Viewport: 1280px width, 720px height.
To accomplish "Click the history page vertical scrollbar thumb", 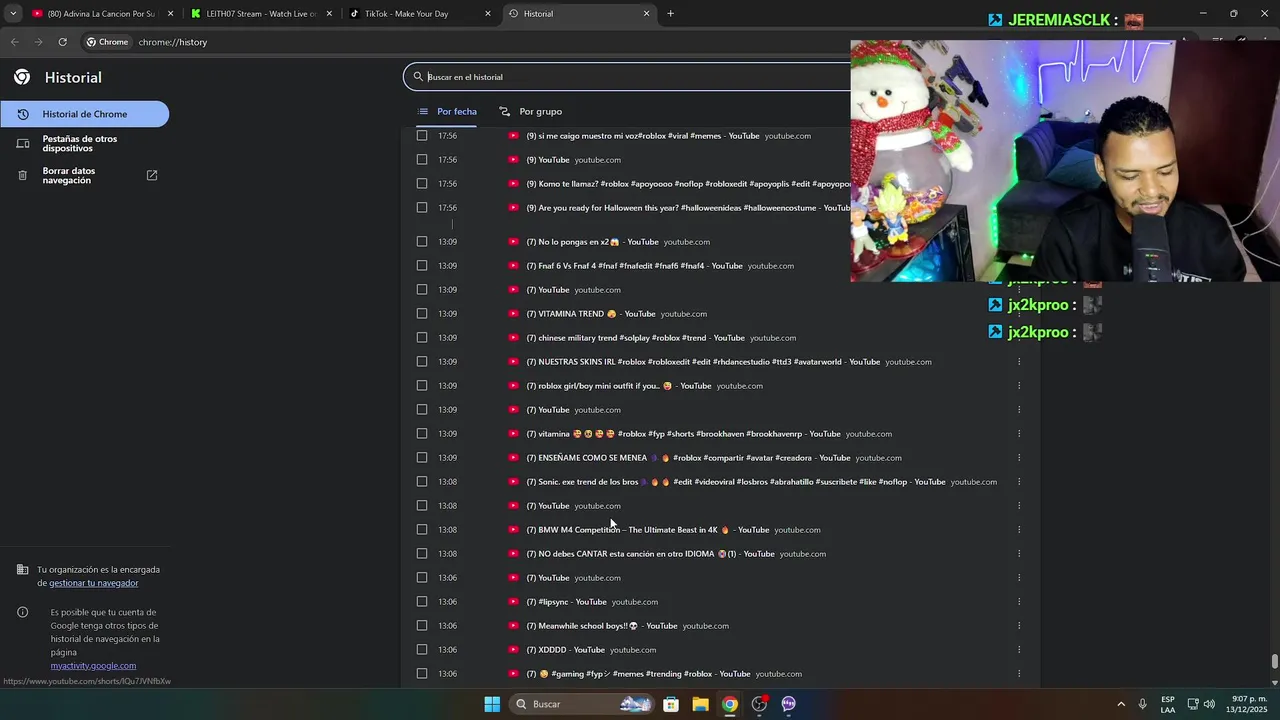I will [x=1274, y=662].
